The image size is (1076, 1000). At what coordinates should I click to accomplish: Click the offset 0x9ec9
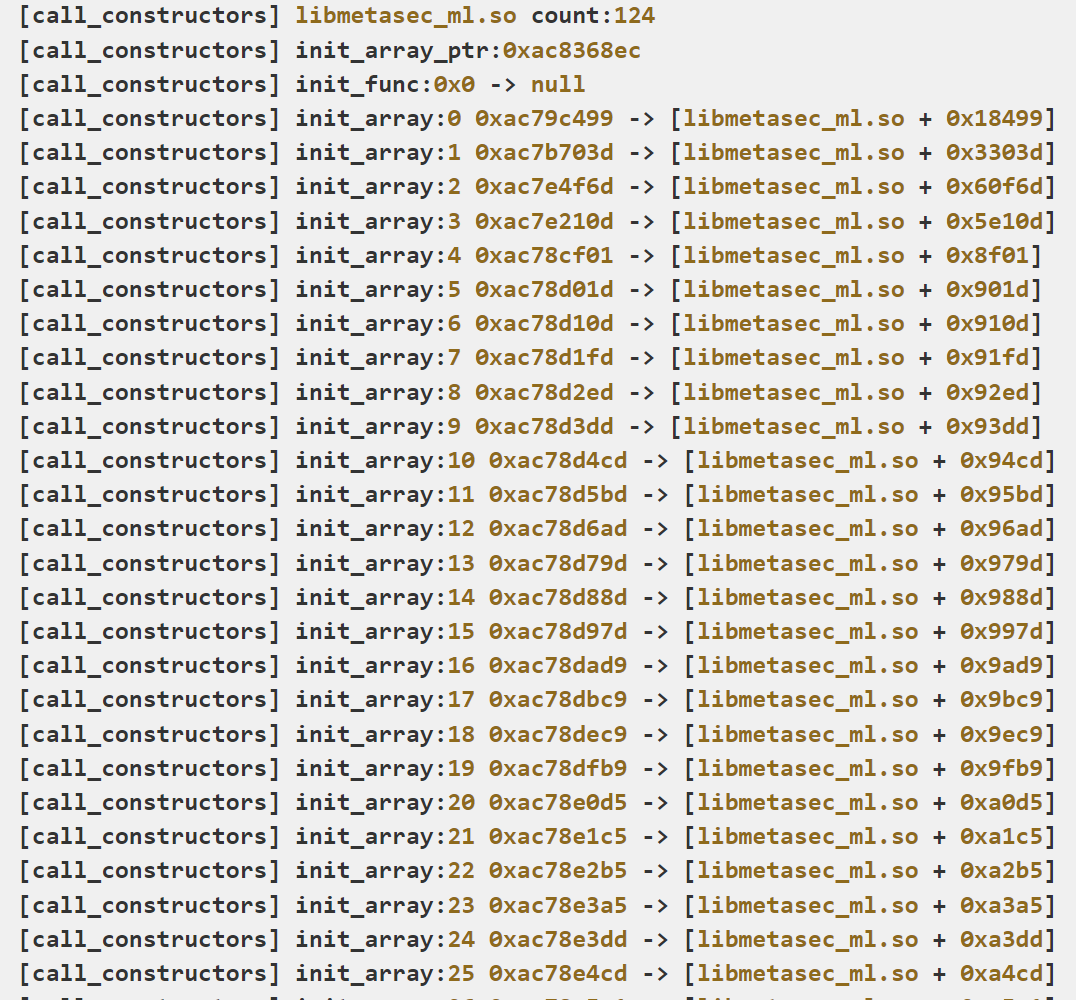click(x=1002, y=734)
